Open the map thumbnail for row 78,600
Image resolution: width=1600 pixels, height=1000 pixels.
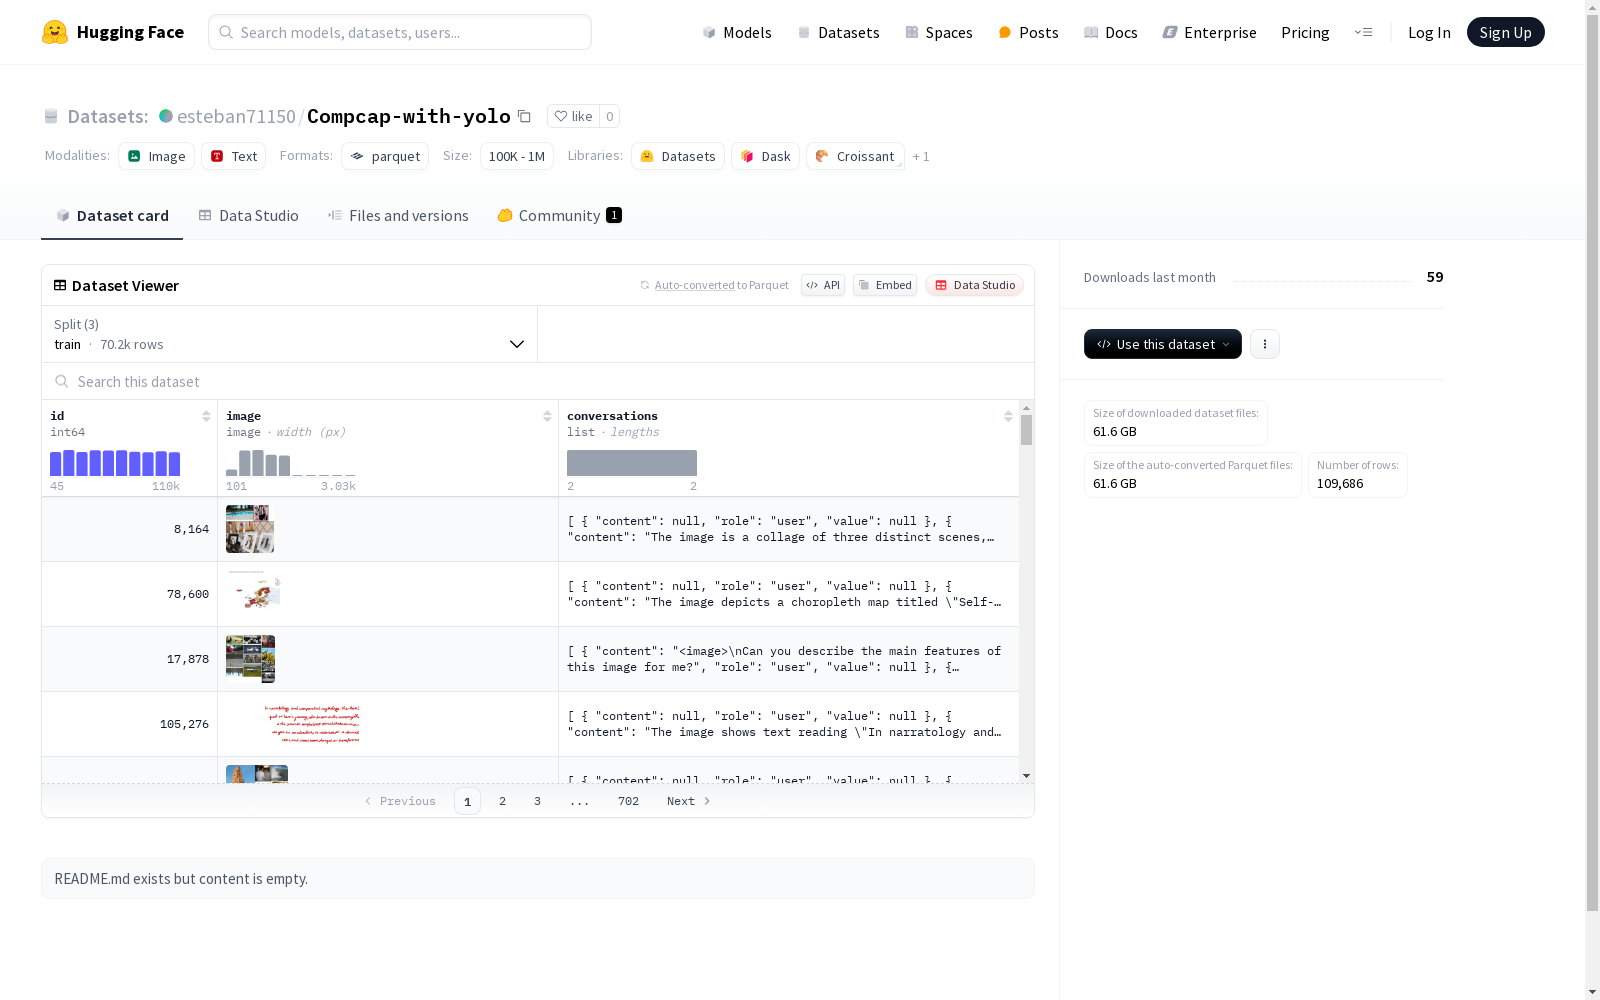(x=254, y=594)
